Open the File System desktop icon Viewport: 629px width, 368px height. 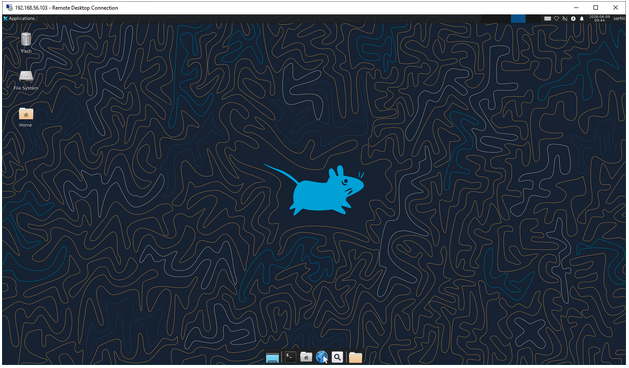click(26, 80)
